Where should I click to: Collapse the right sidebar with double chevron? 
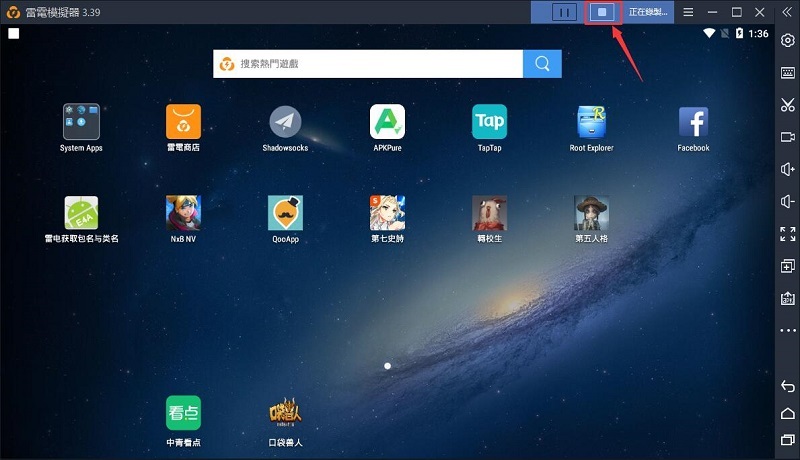point(787,12)
